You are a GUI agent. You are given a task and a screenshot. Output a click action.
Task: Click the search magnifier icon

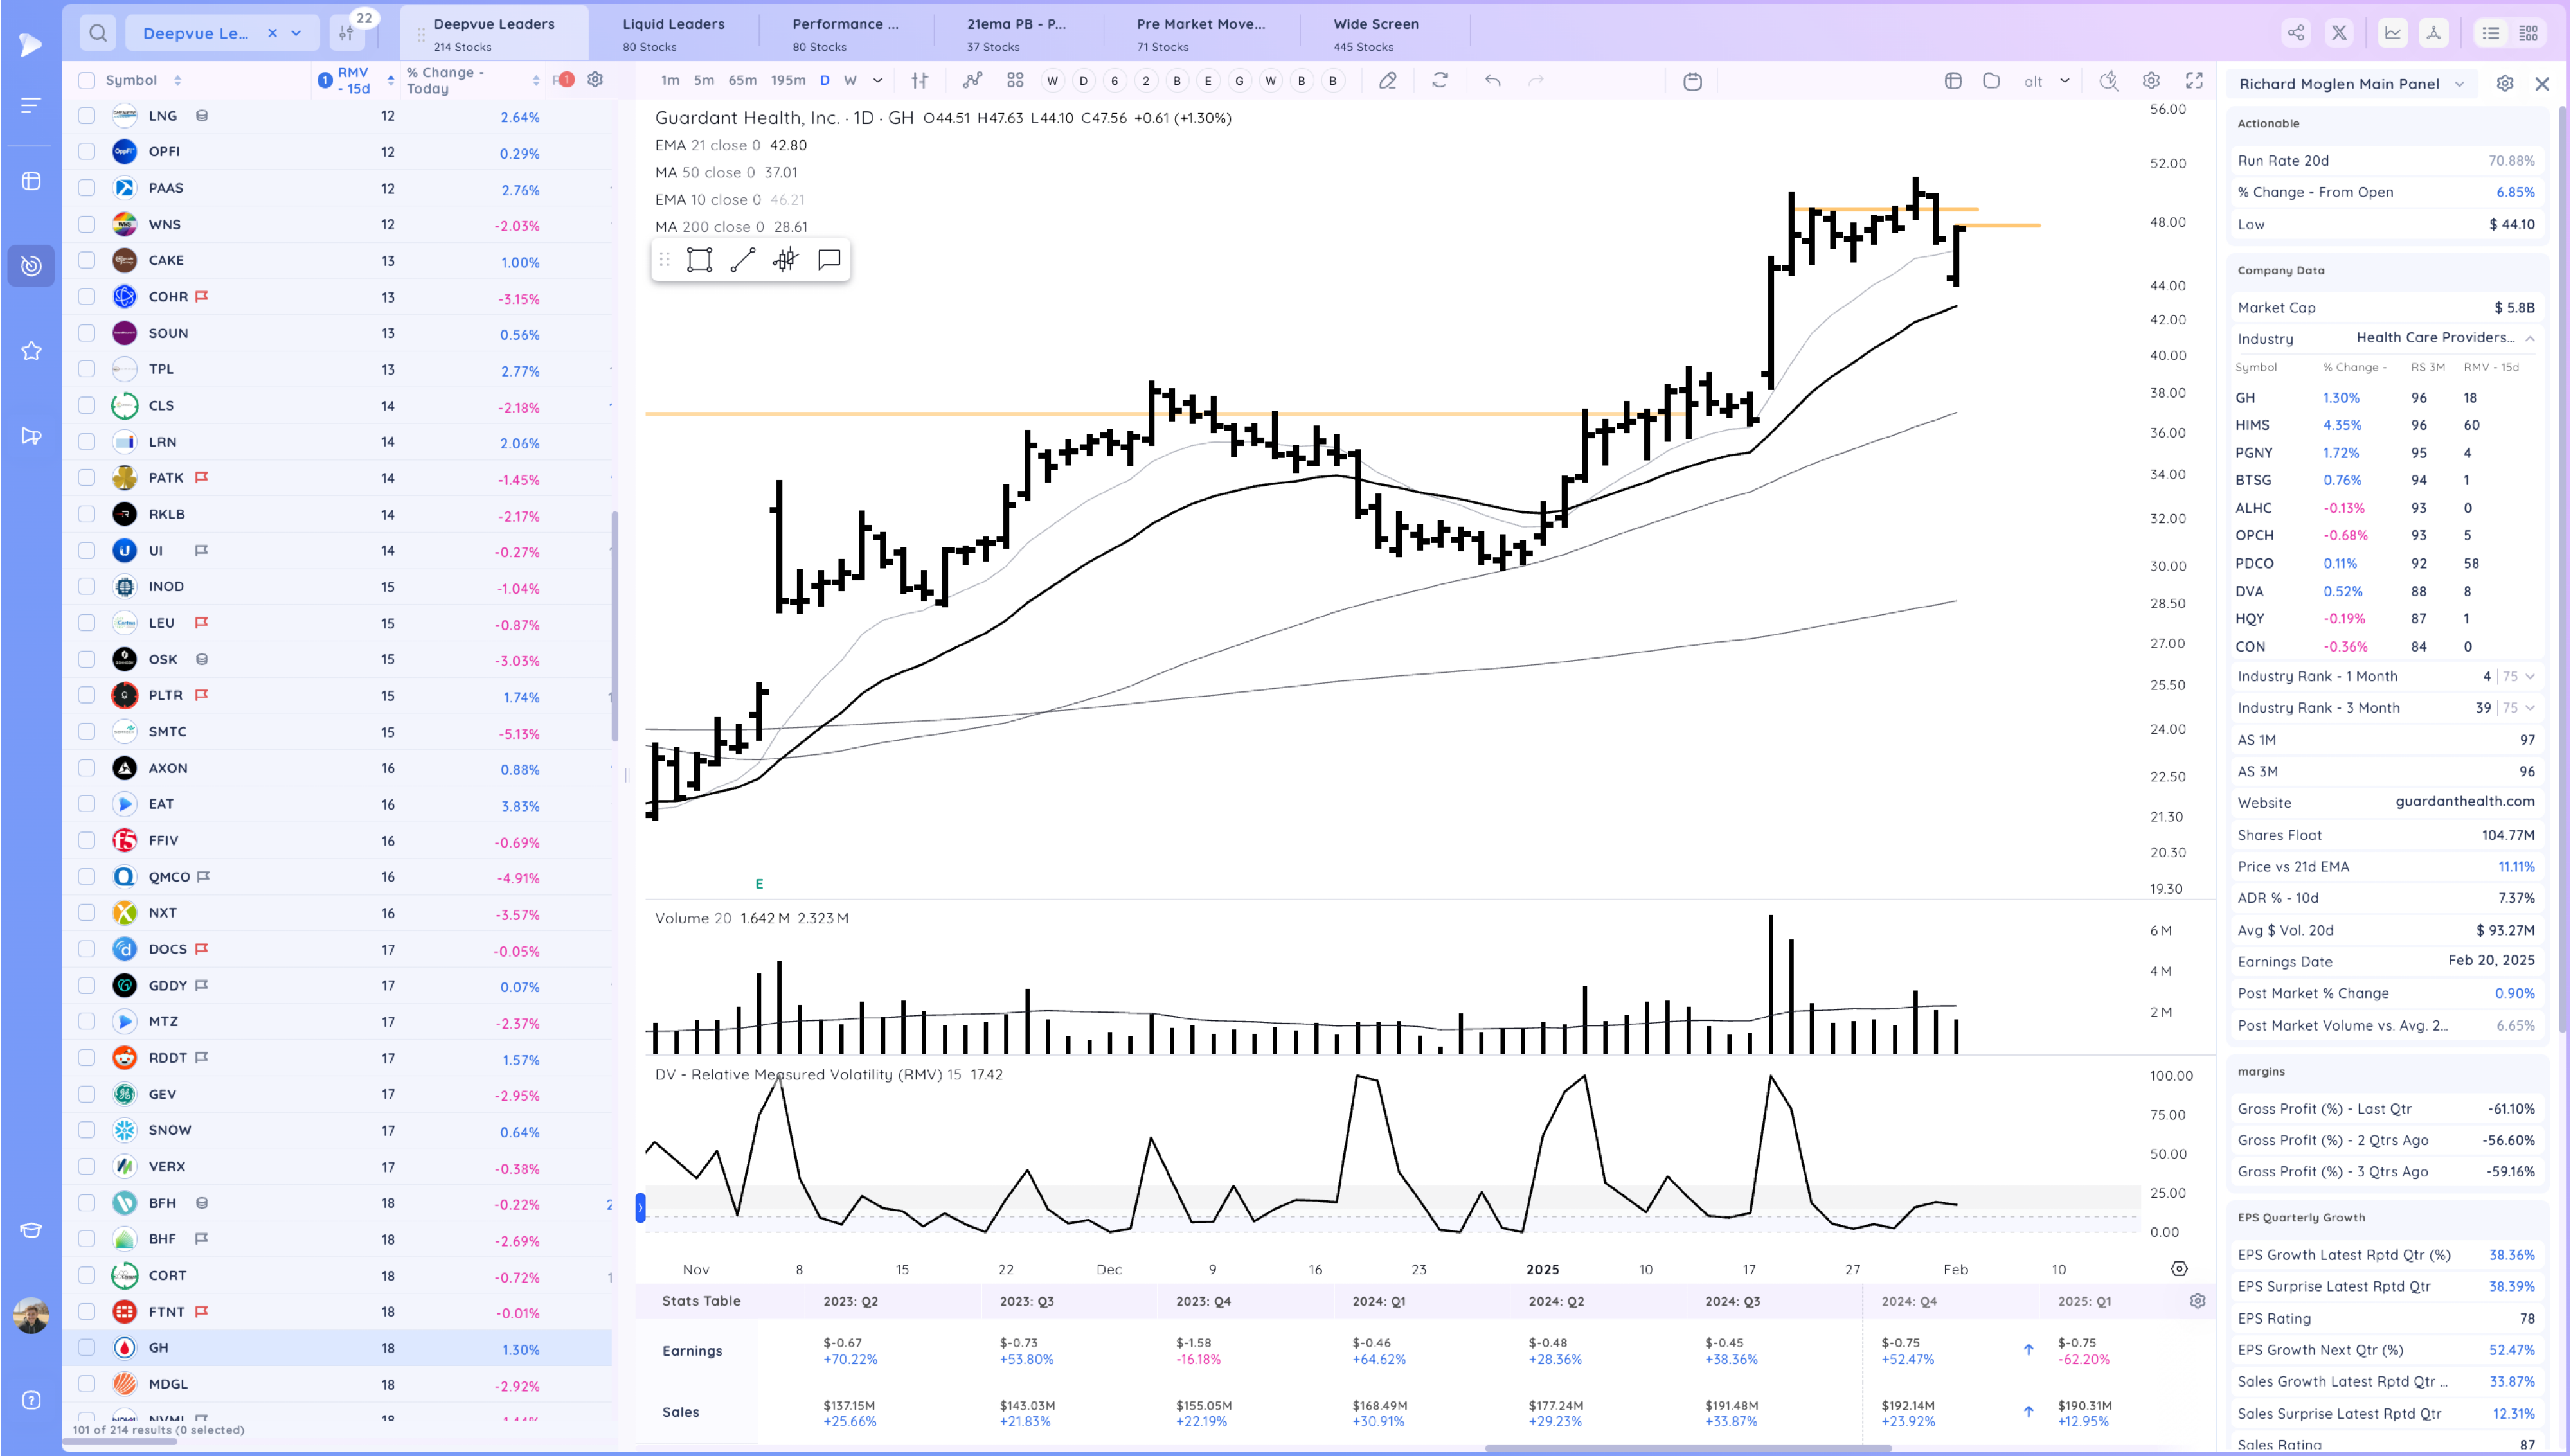coord(97,33)
